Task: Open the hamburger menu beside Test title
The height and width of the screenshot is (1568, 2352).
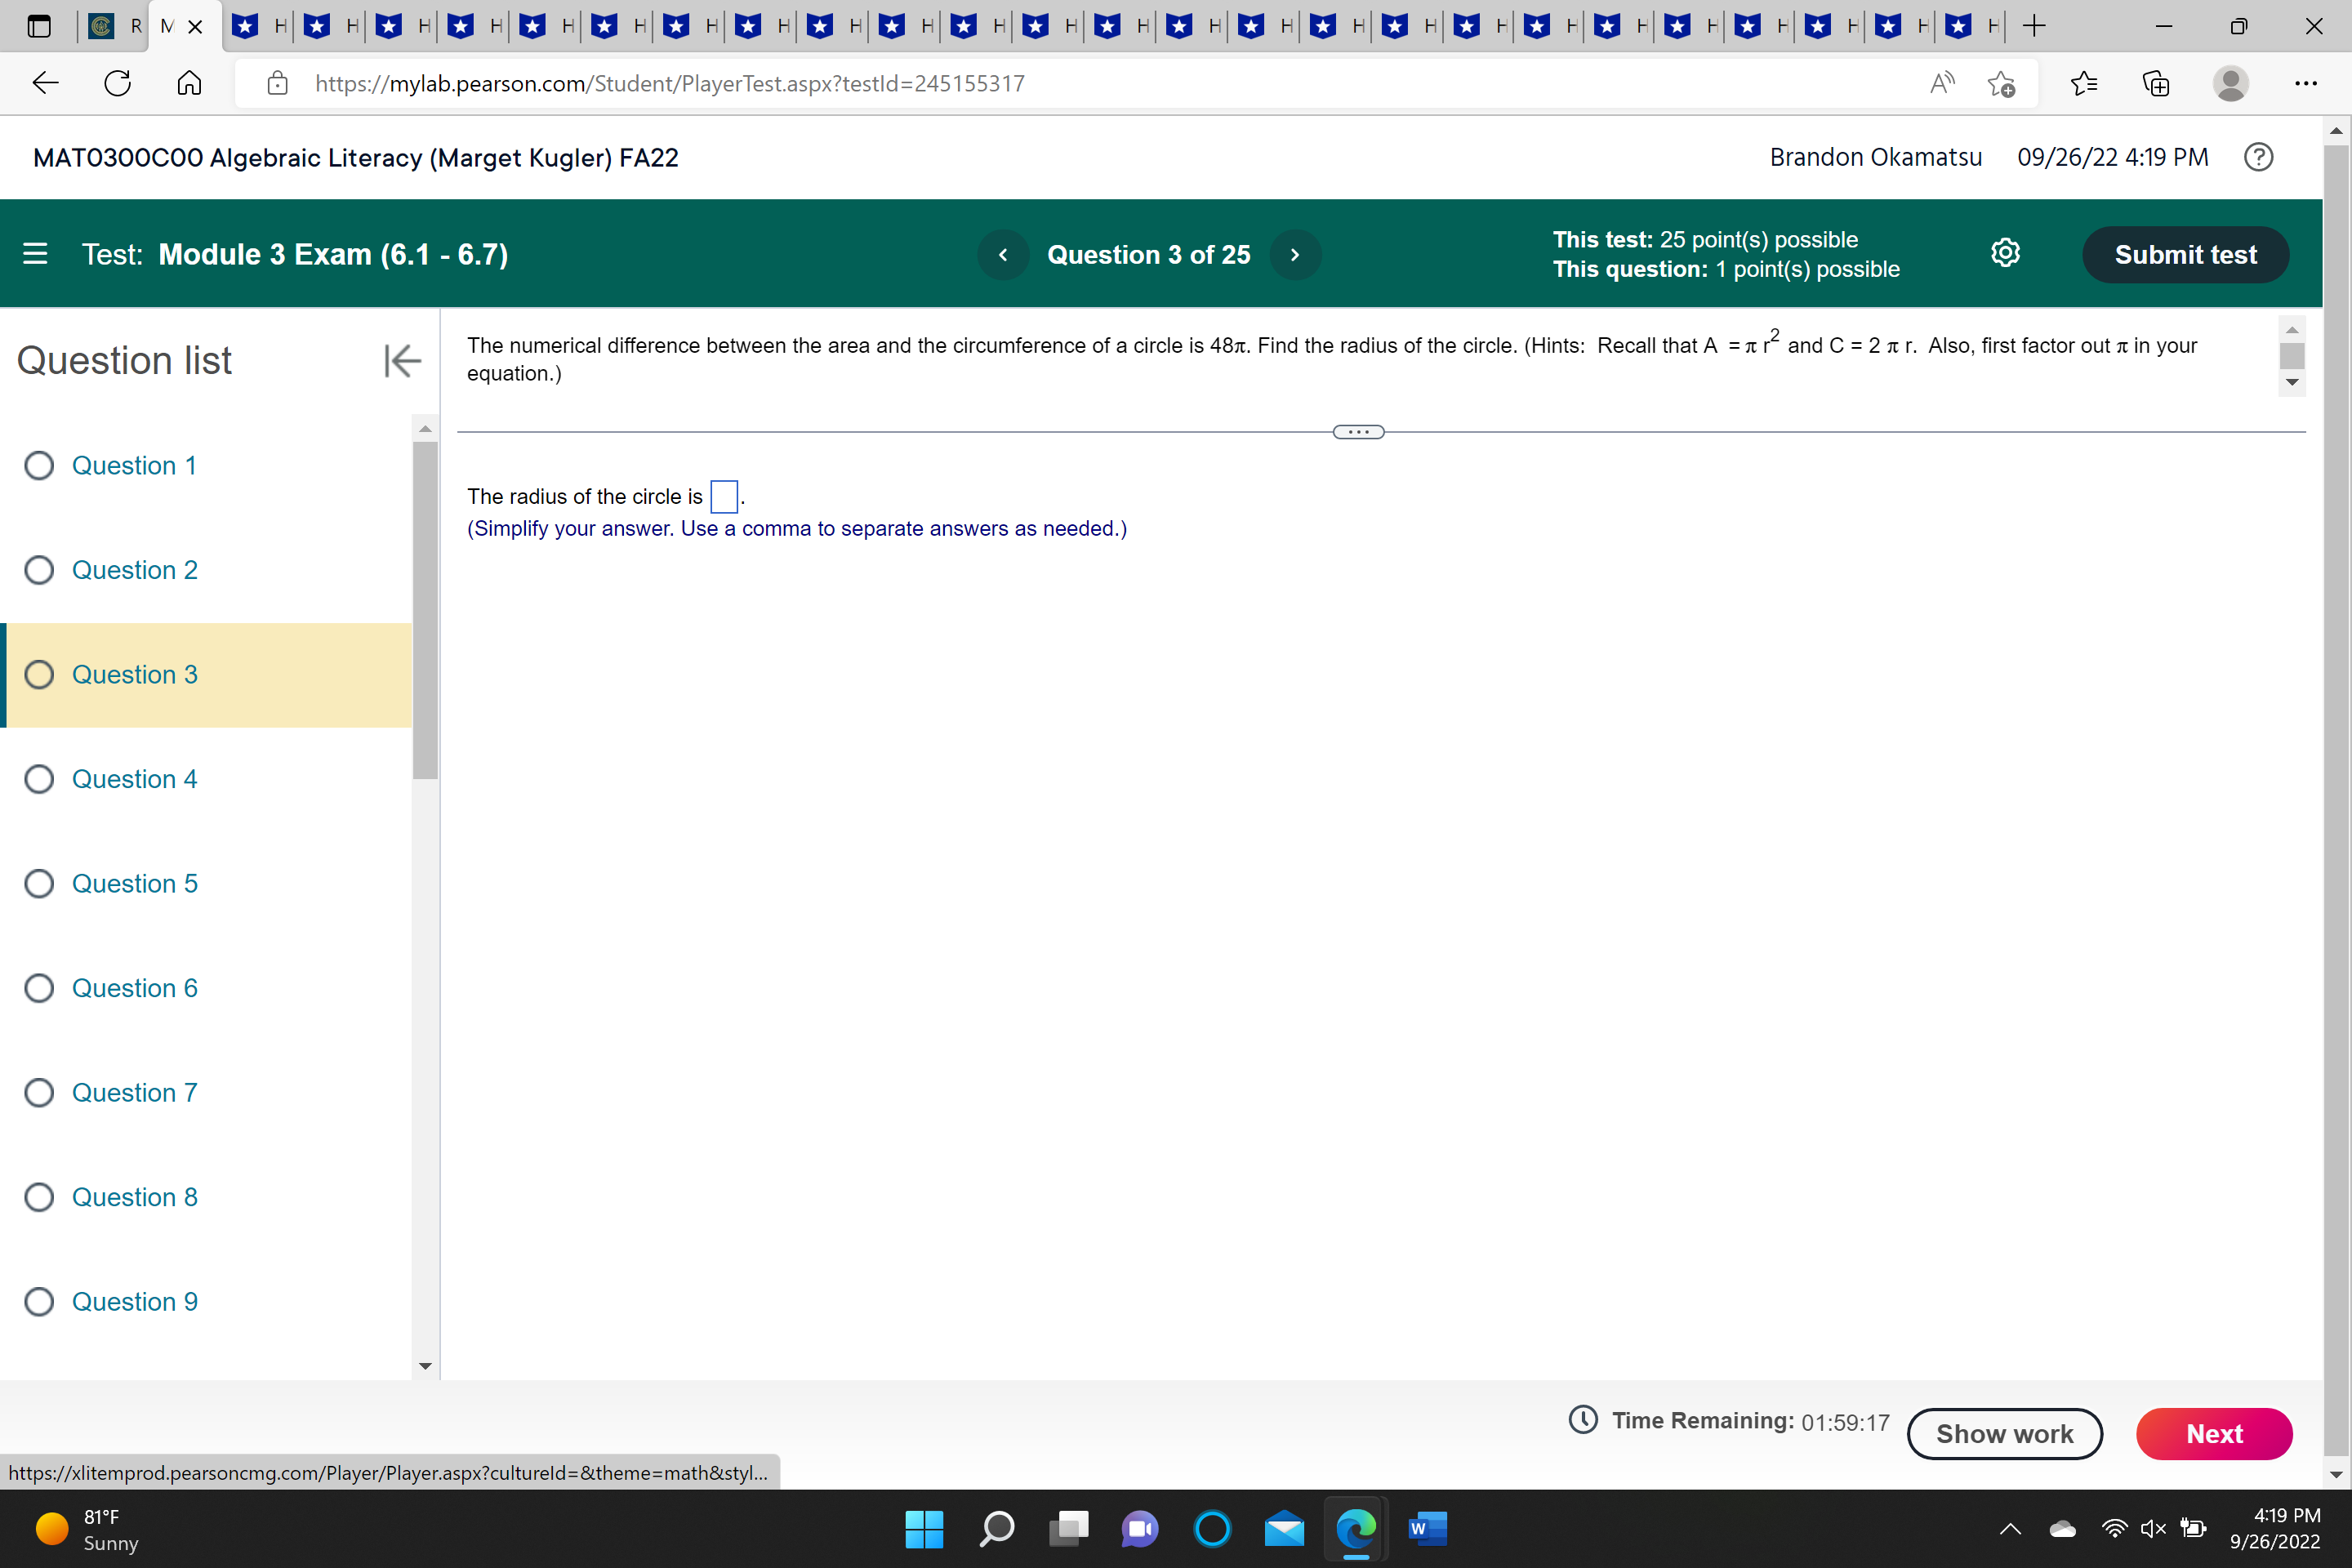Action: [x=35, y=254]
